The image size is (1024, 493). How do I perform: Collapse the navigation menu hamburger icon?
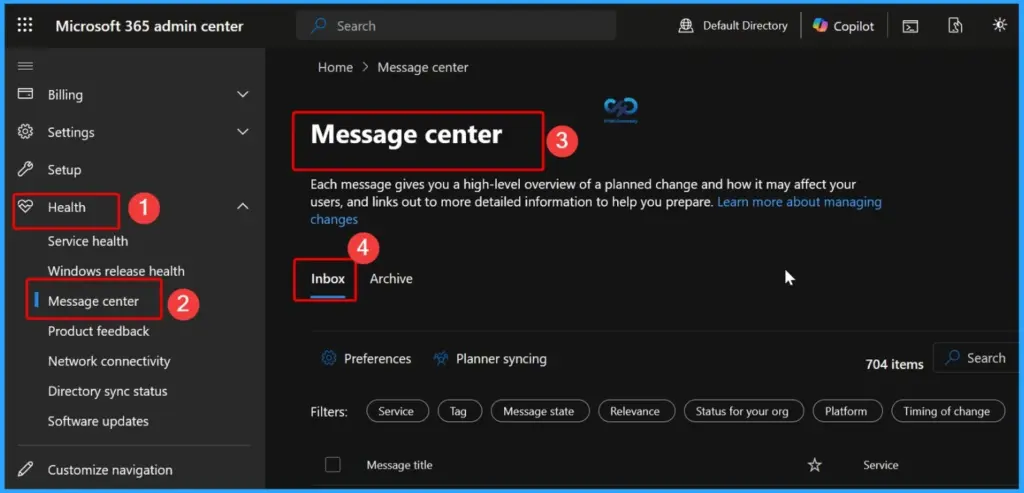coord(25,66)
